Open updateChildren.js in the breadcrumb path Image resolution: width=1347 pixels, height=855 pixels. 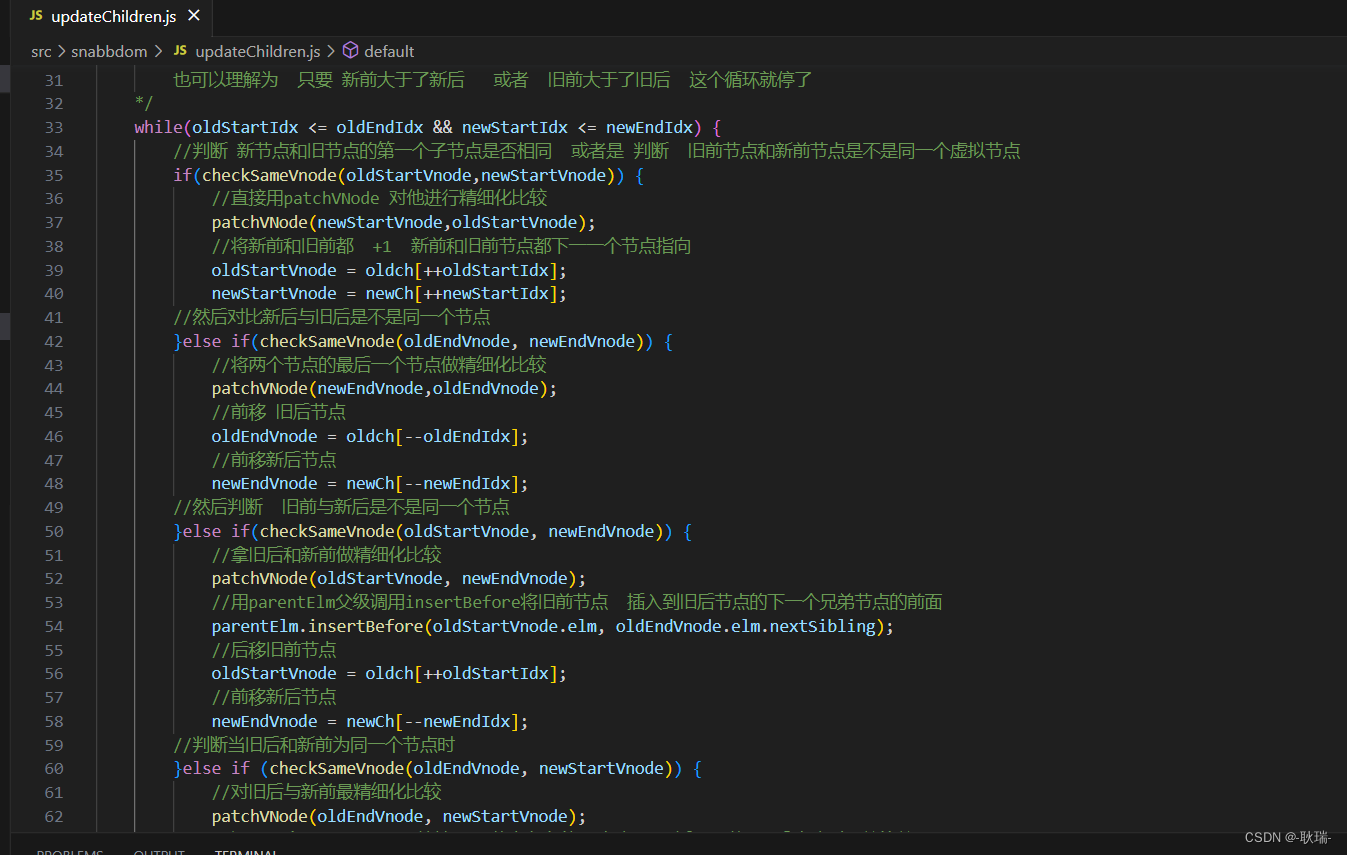[257, 51]
